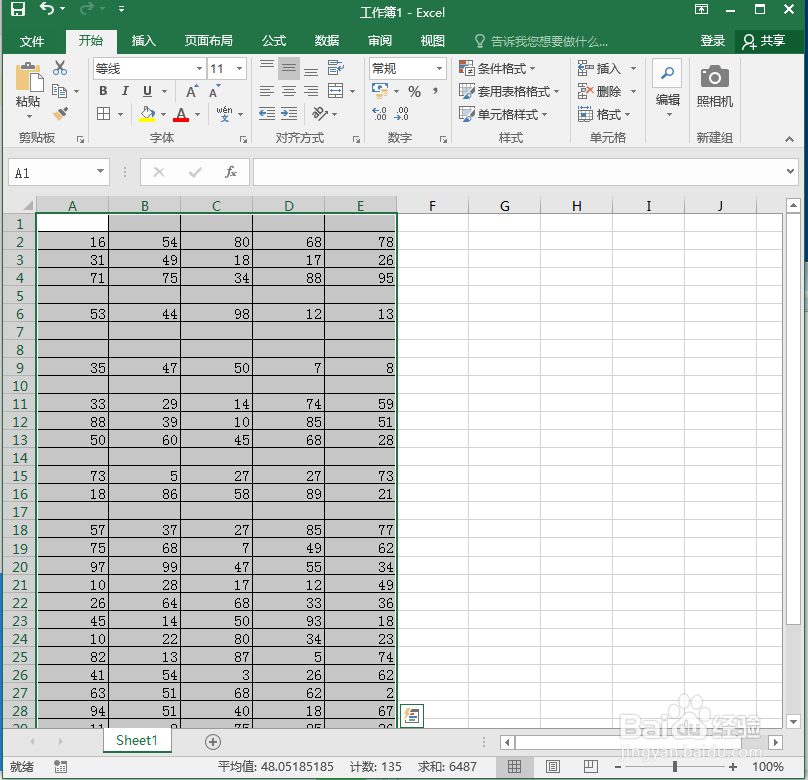Click the Accounting Number Format icon

tap(380, 91)
